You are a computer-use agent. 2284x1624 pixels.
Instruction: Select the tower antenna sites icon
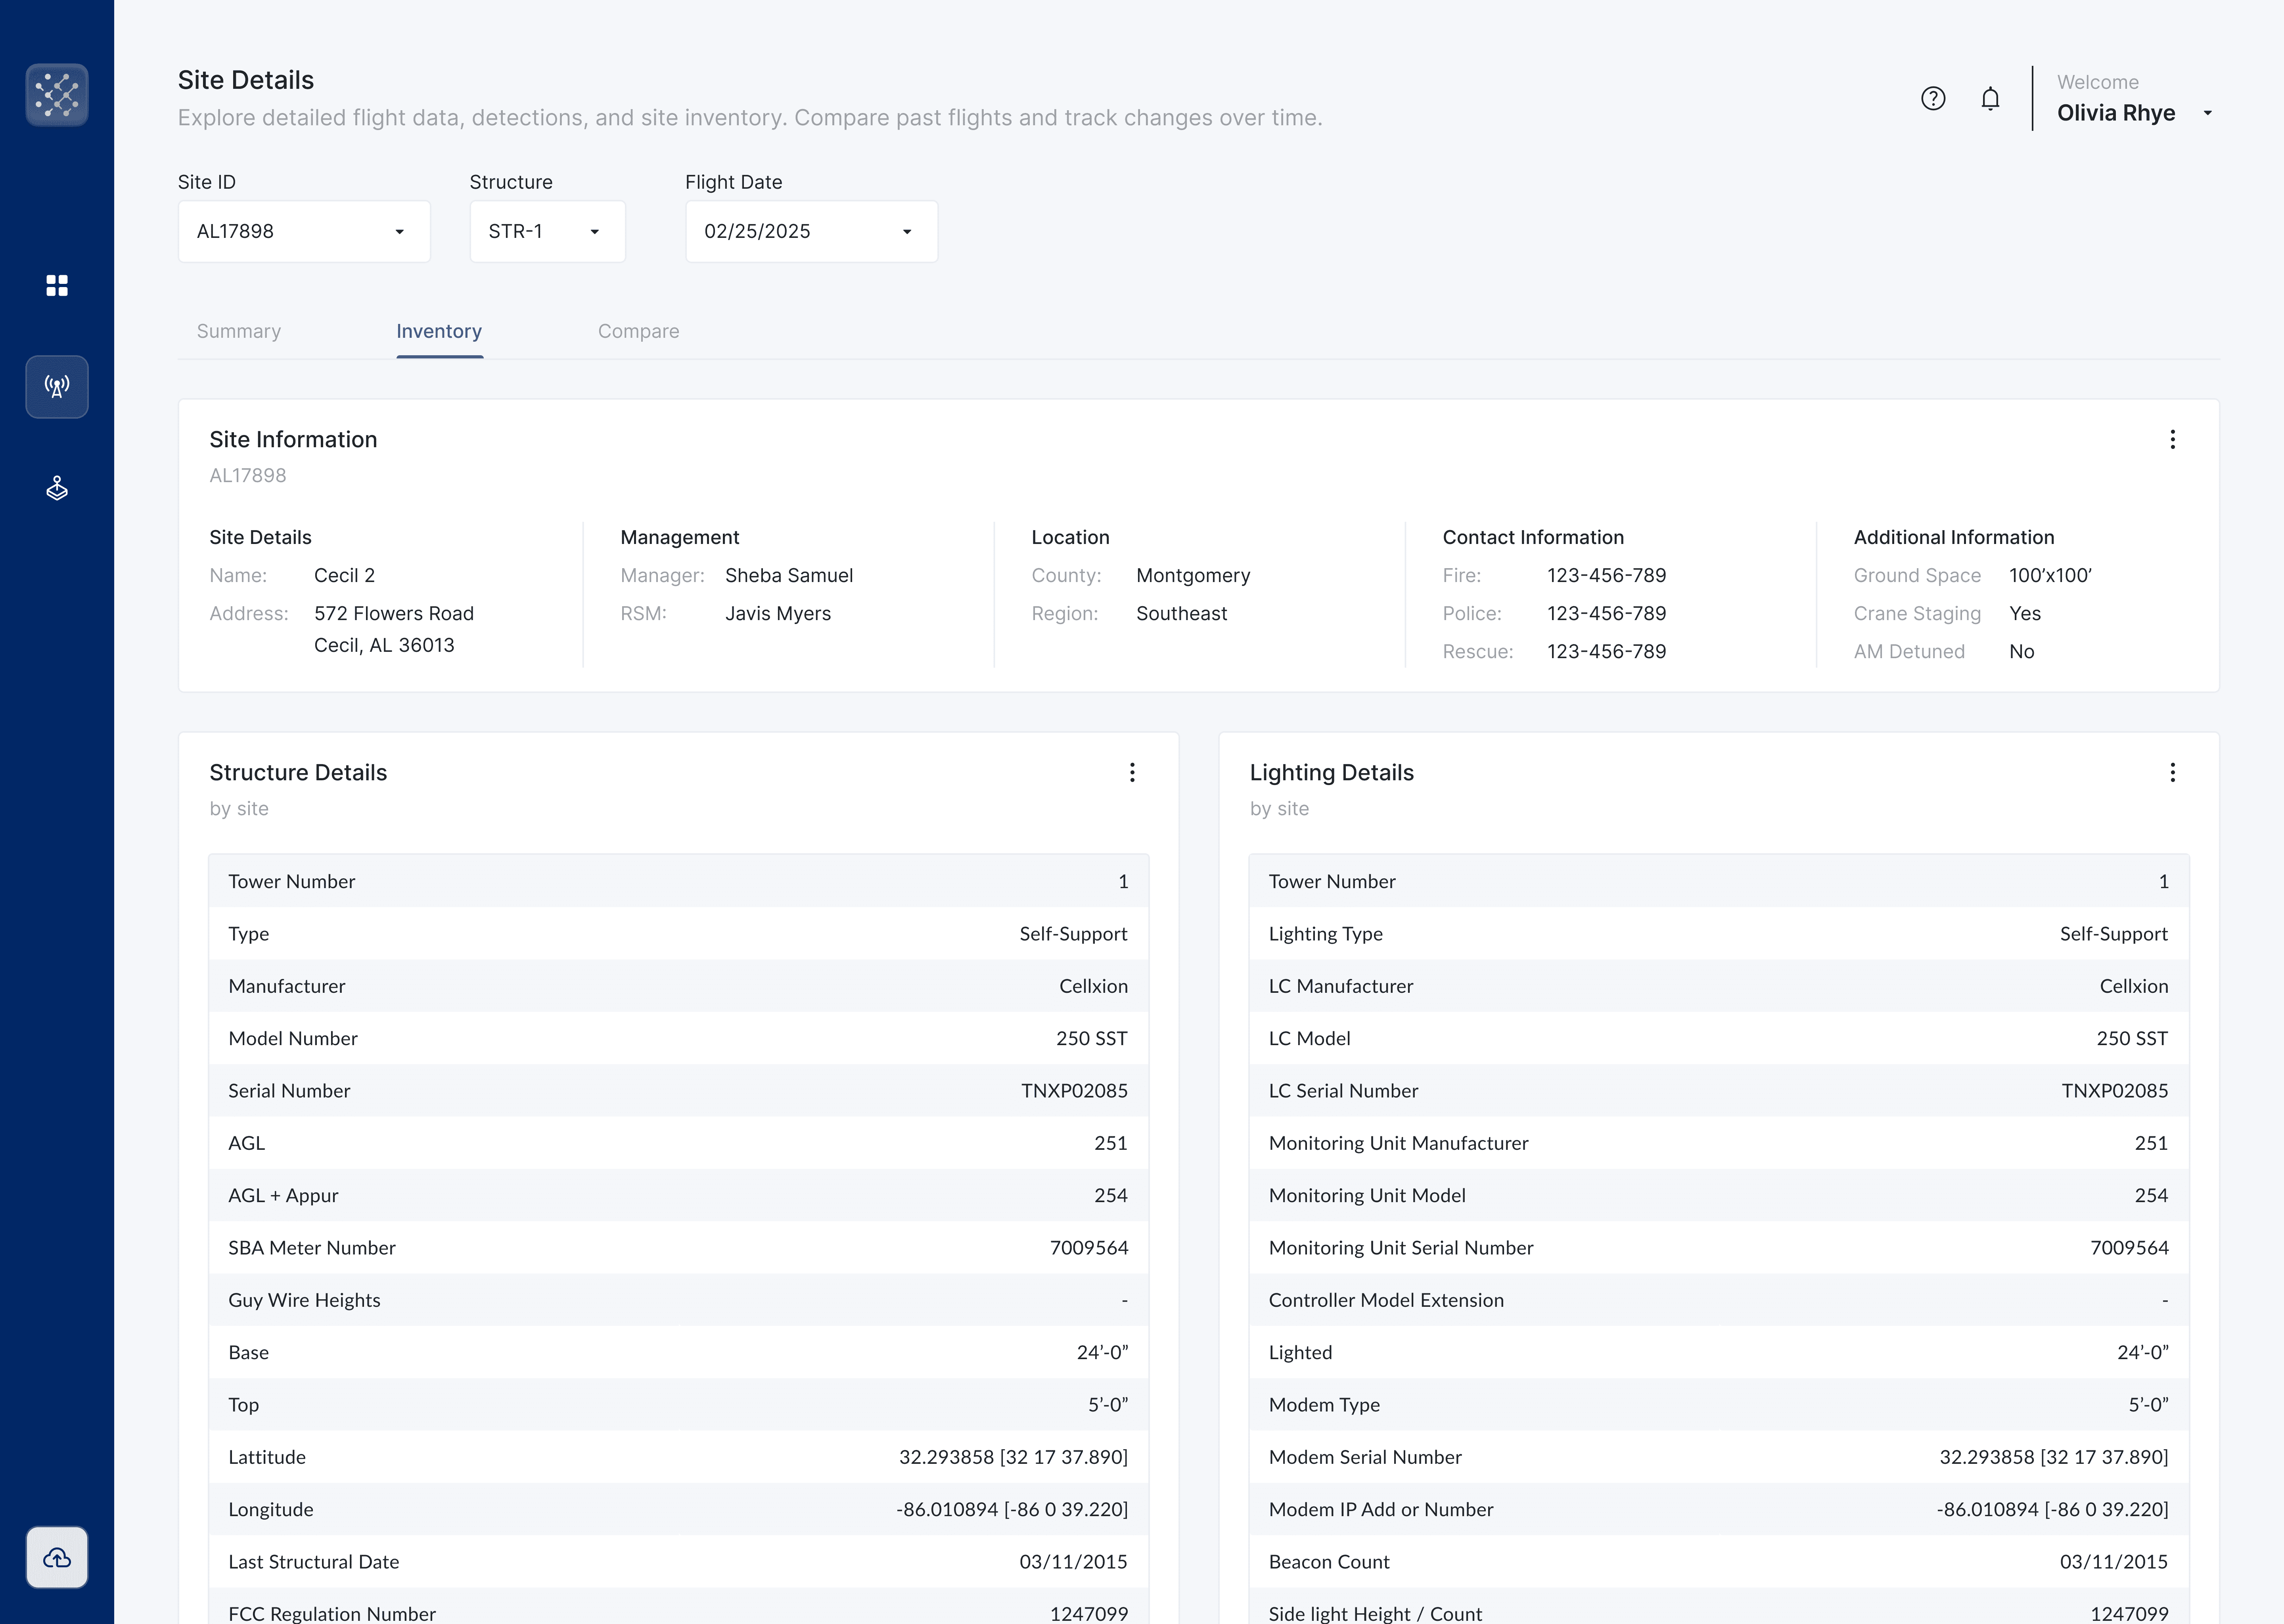point(57,387)
